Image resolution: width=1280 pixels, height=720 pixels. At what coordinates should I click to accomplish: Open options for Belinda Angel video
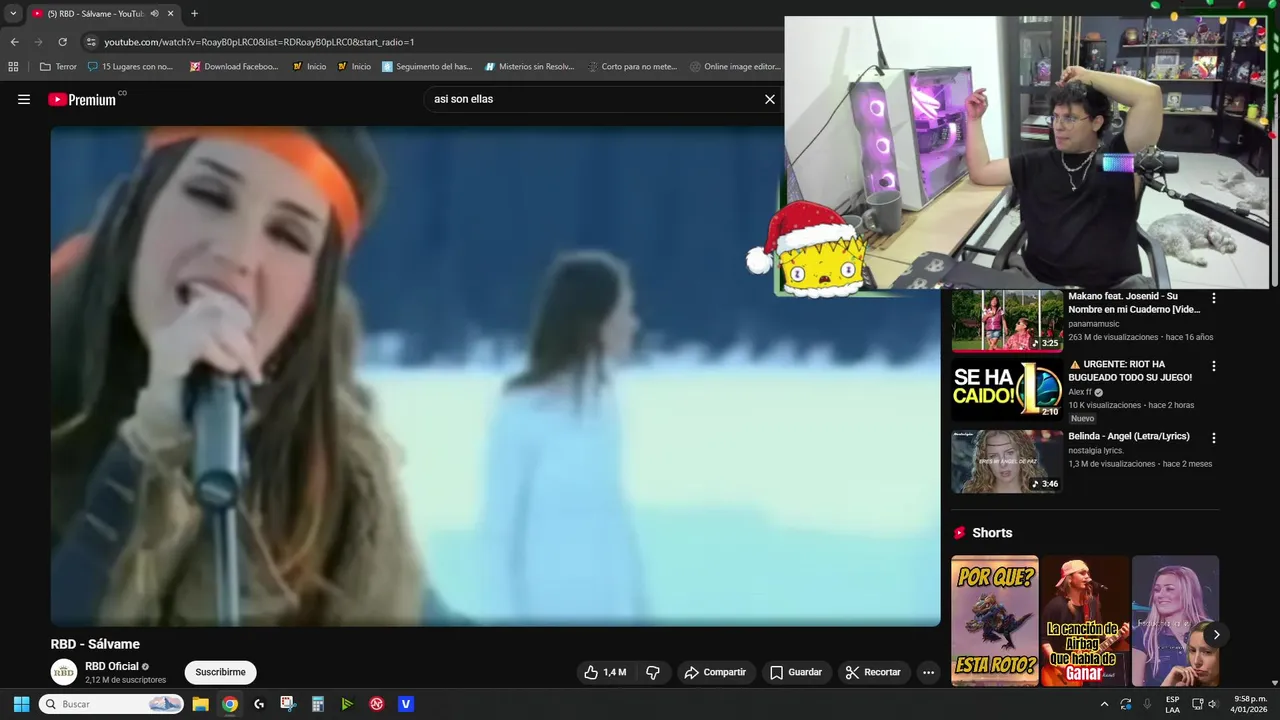click(1214, 438)
